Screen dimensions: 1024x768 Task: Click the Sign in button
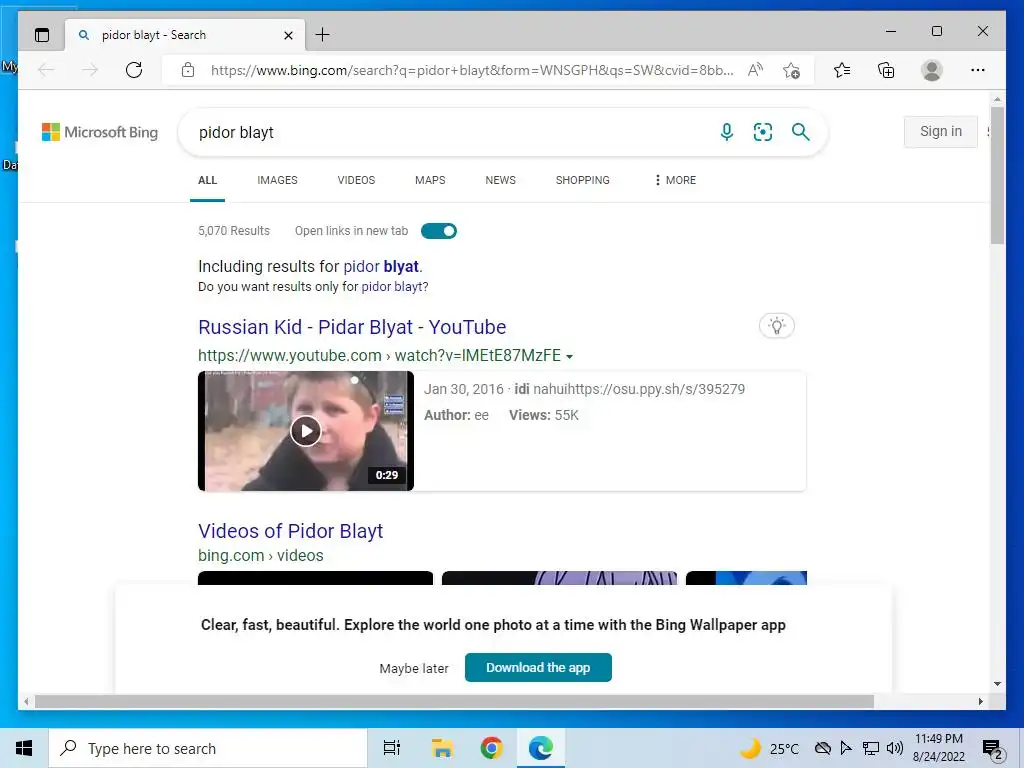(940, 131)
